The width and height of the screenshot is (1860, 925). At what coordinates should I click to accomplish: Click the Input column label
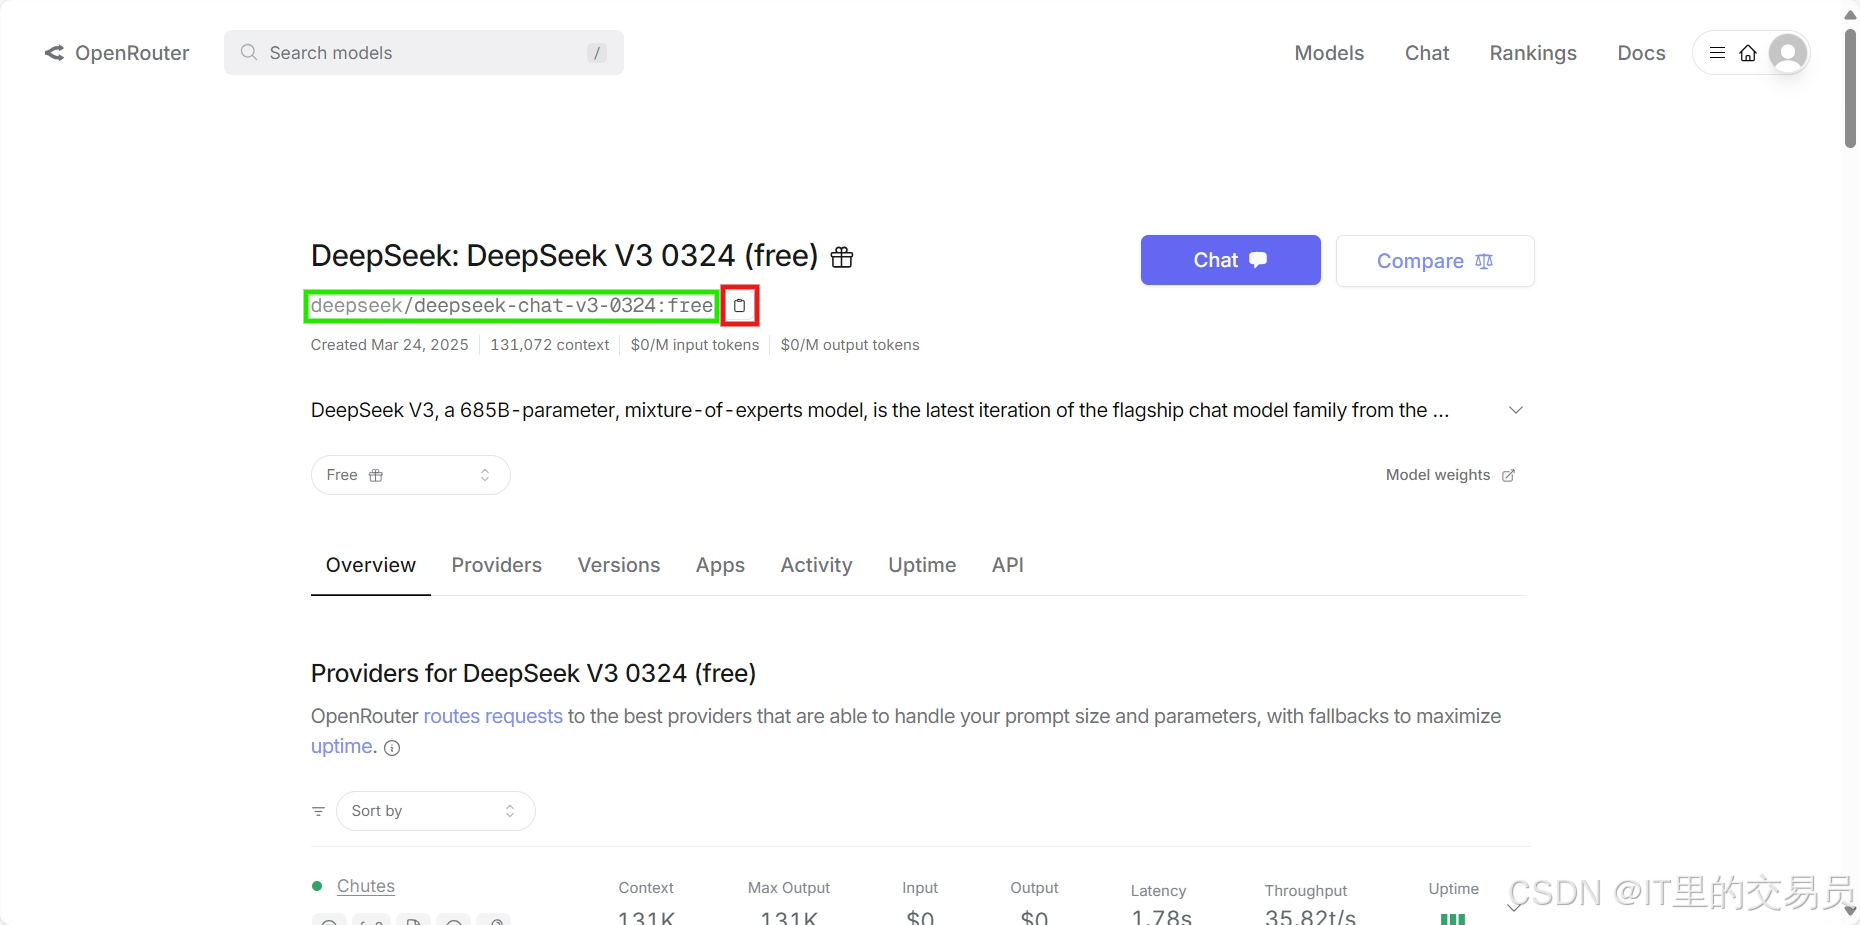(920, 888)
